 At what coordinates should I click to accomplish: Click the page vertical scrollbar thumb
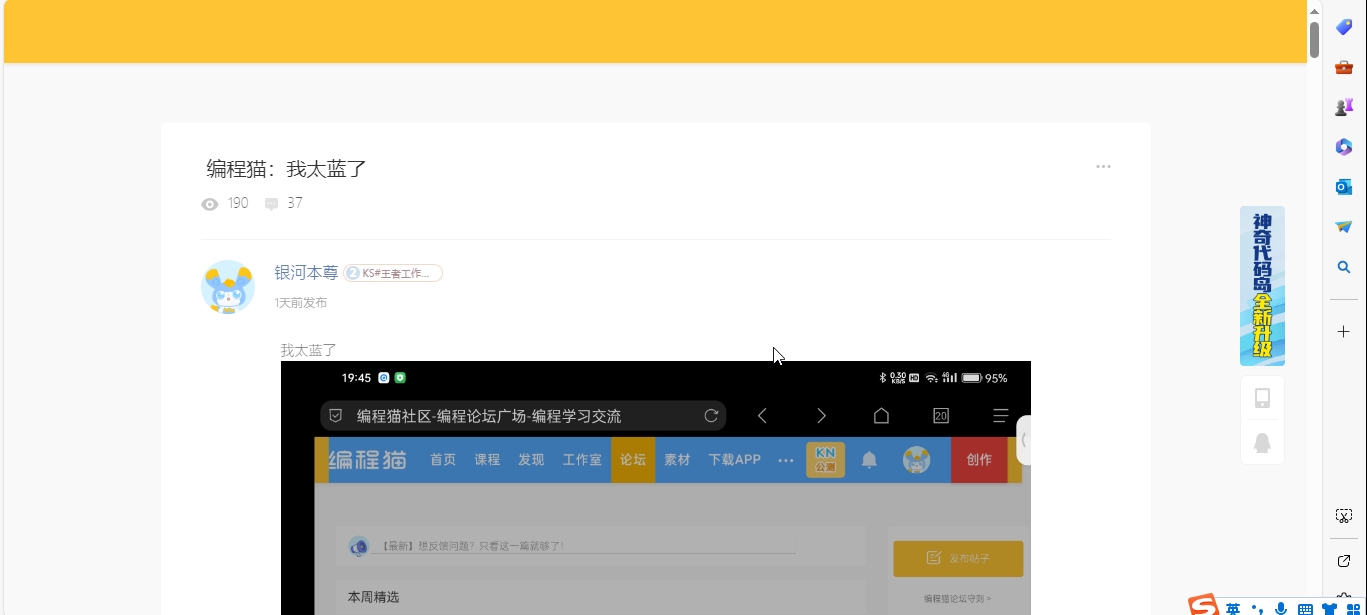point(1315,38)
